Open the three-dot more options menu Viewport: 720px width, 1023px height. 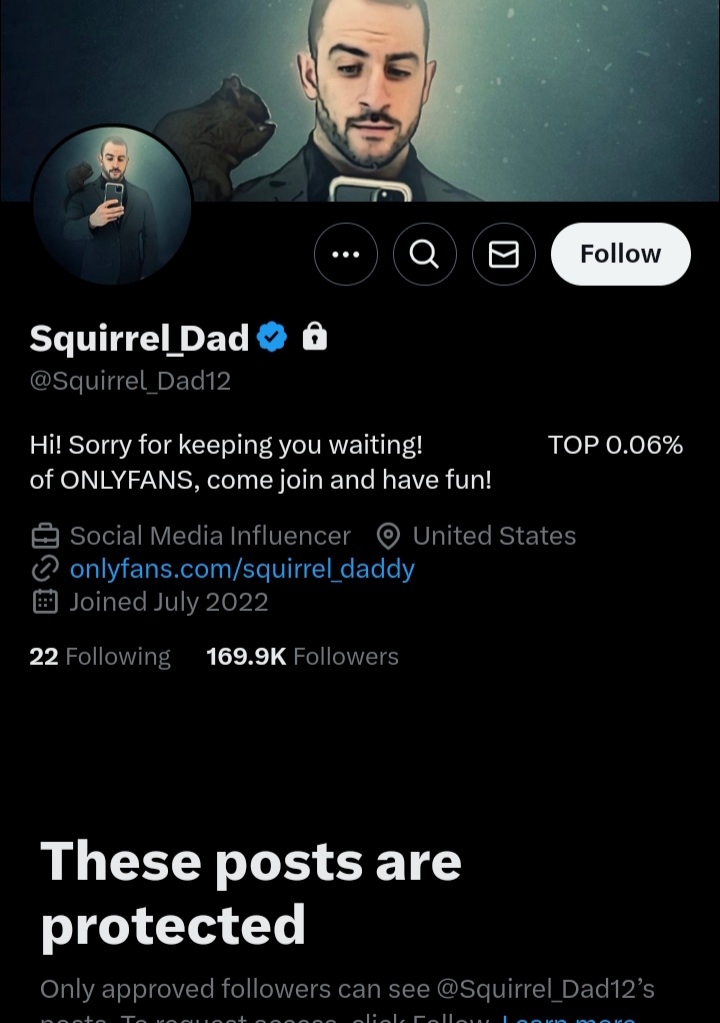tap(346, 255)
